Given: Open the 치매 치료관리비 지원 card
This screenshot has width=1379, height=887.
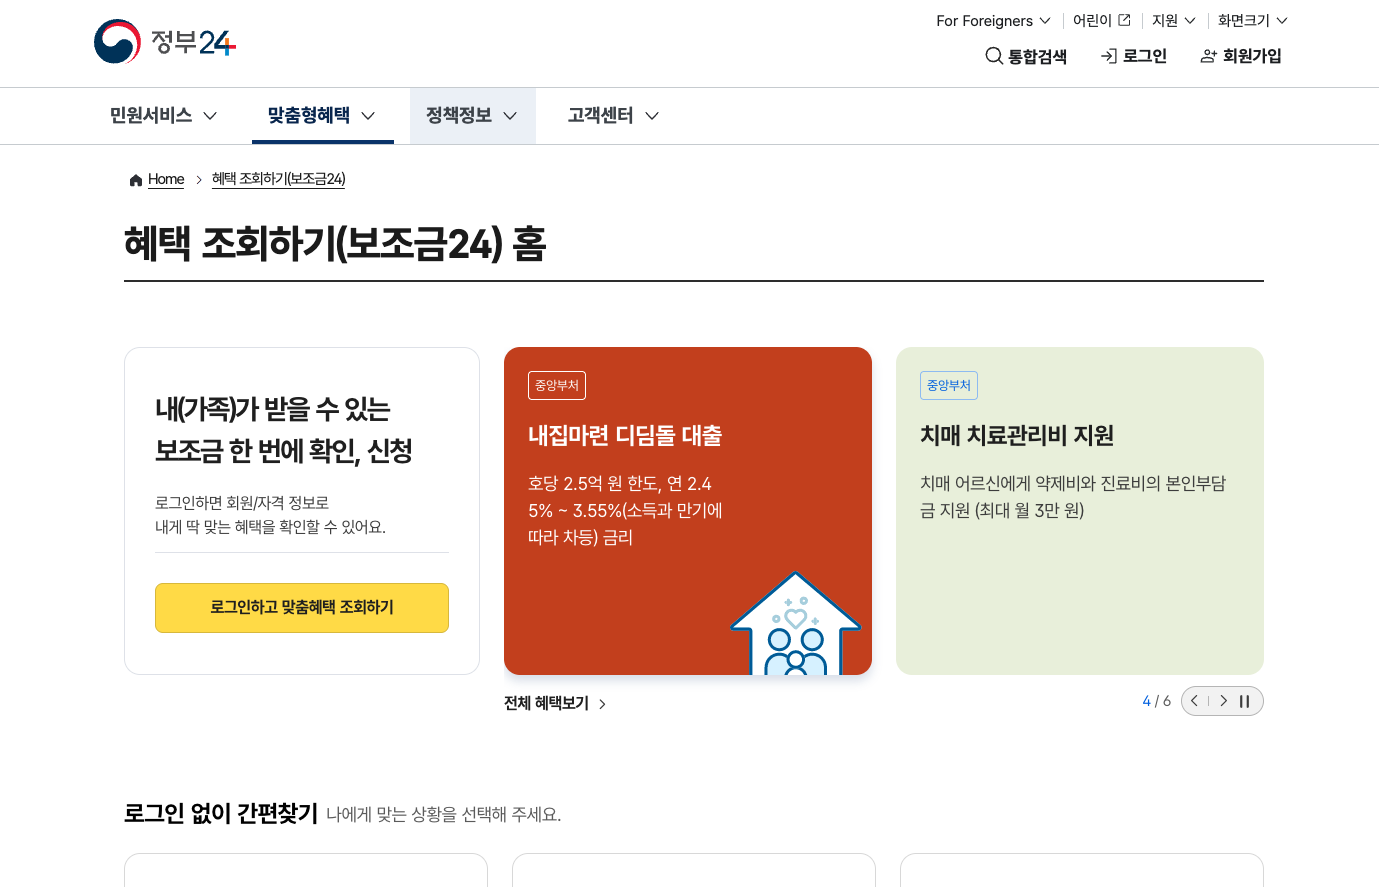Looking at the screenshot, I should 1080,511.
